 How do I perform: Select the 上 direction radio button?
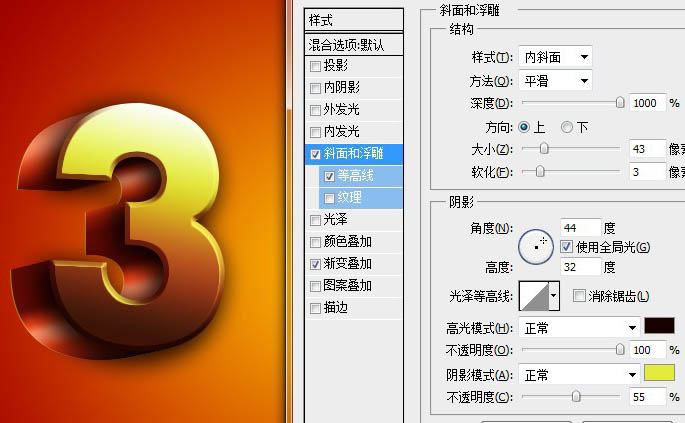[523, 127]
